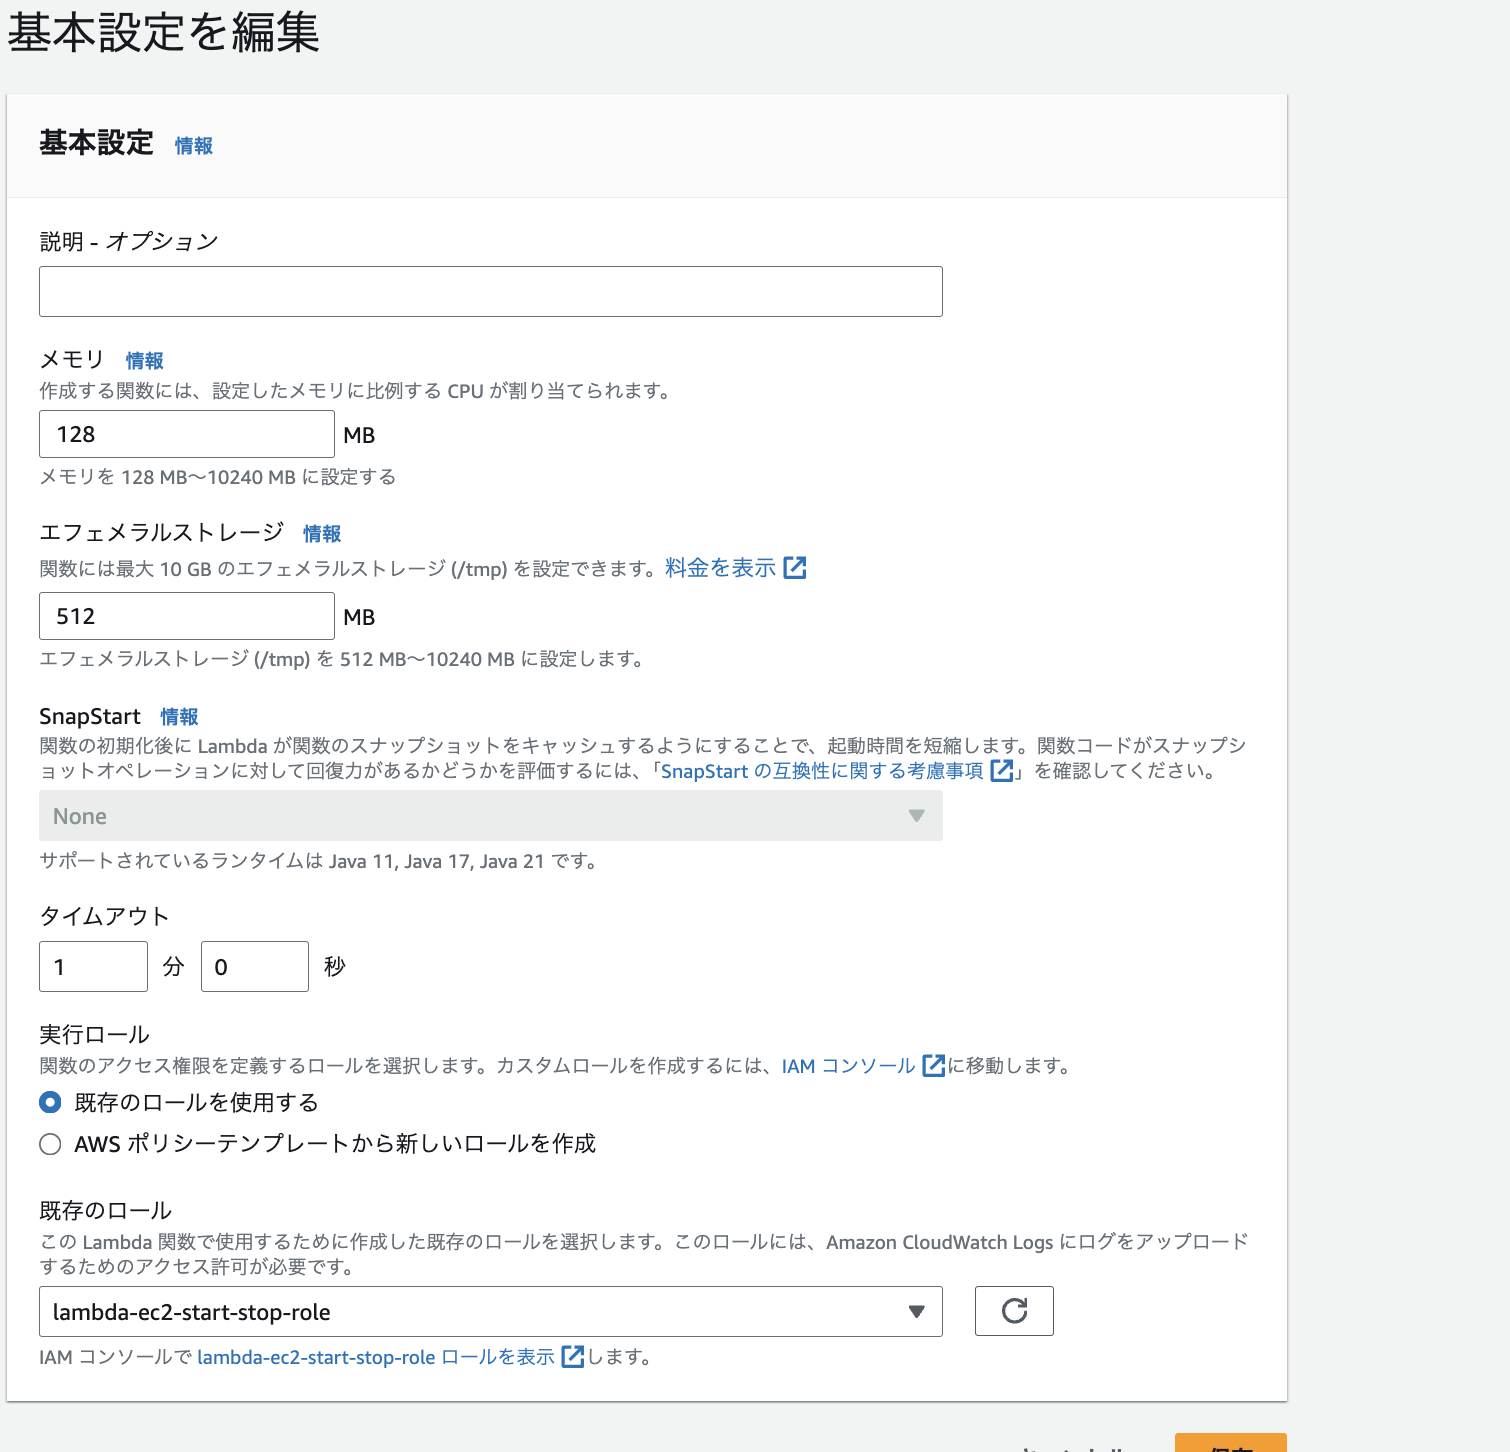Click the timeout seconds field

coord(254,966)
